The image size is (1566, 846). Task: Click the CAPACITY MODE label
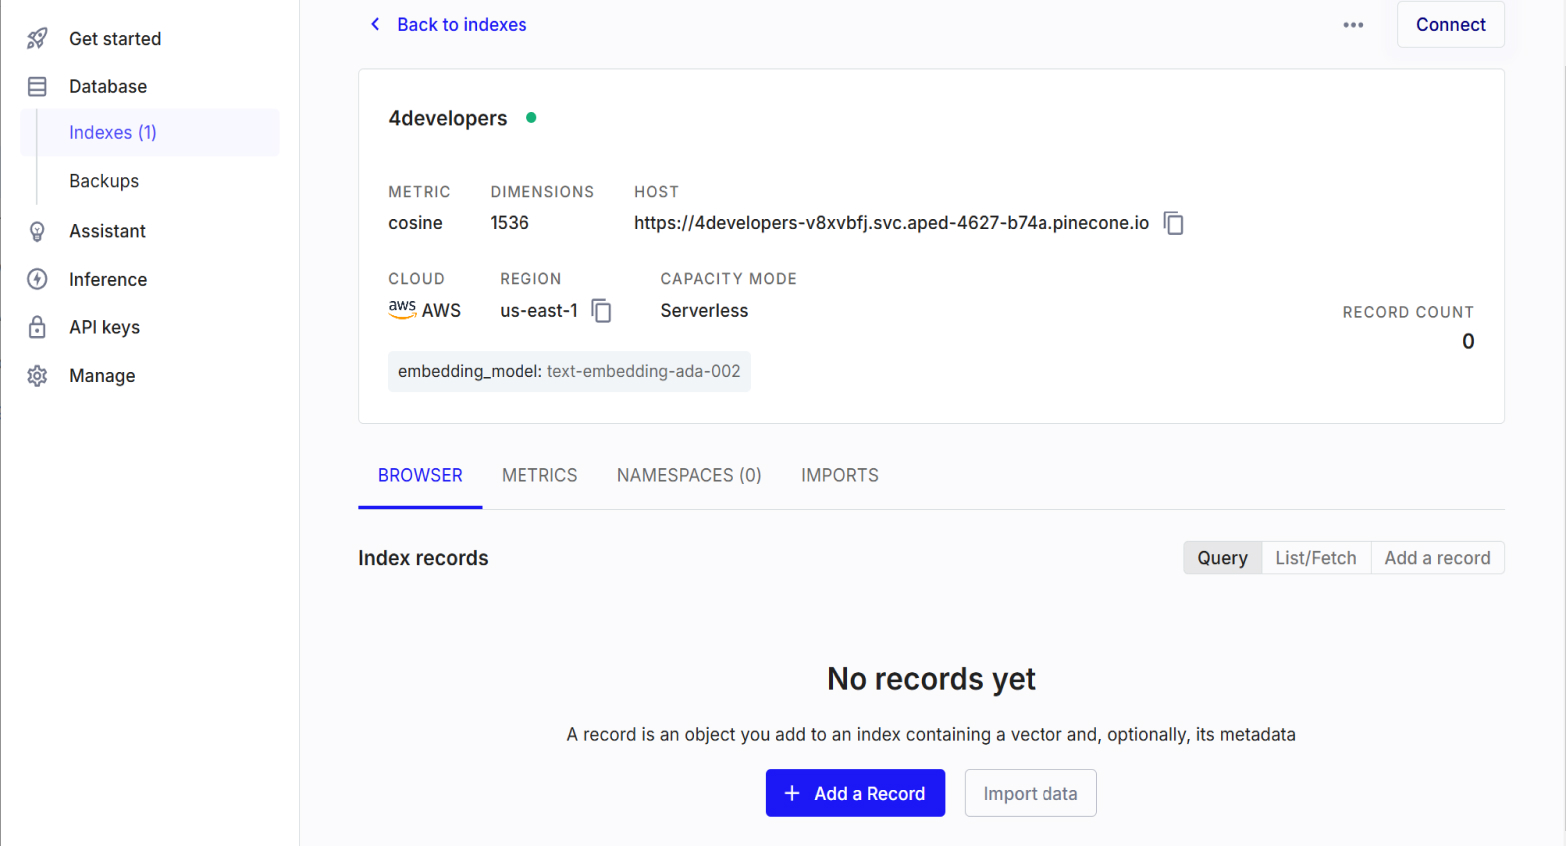point(728,279)
